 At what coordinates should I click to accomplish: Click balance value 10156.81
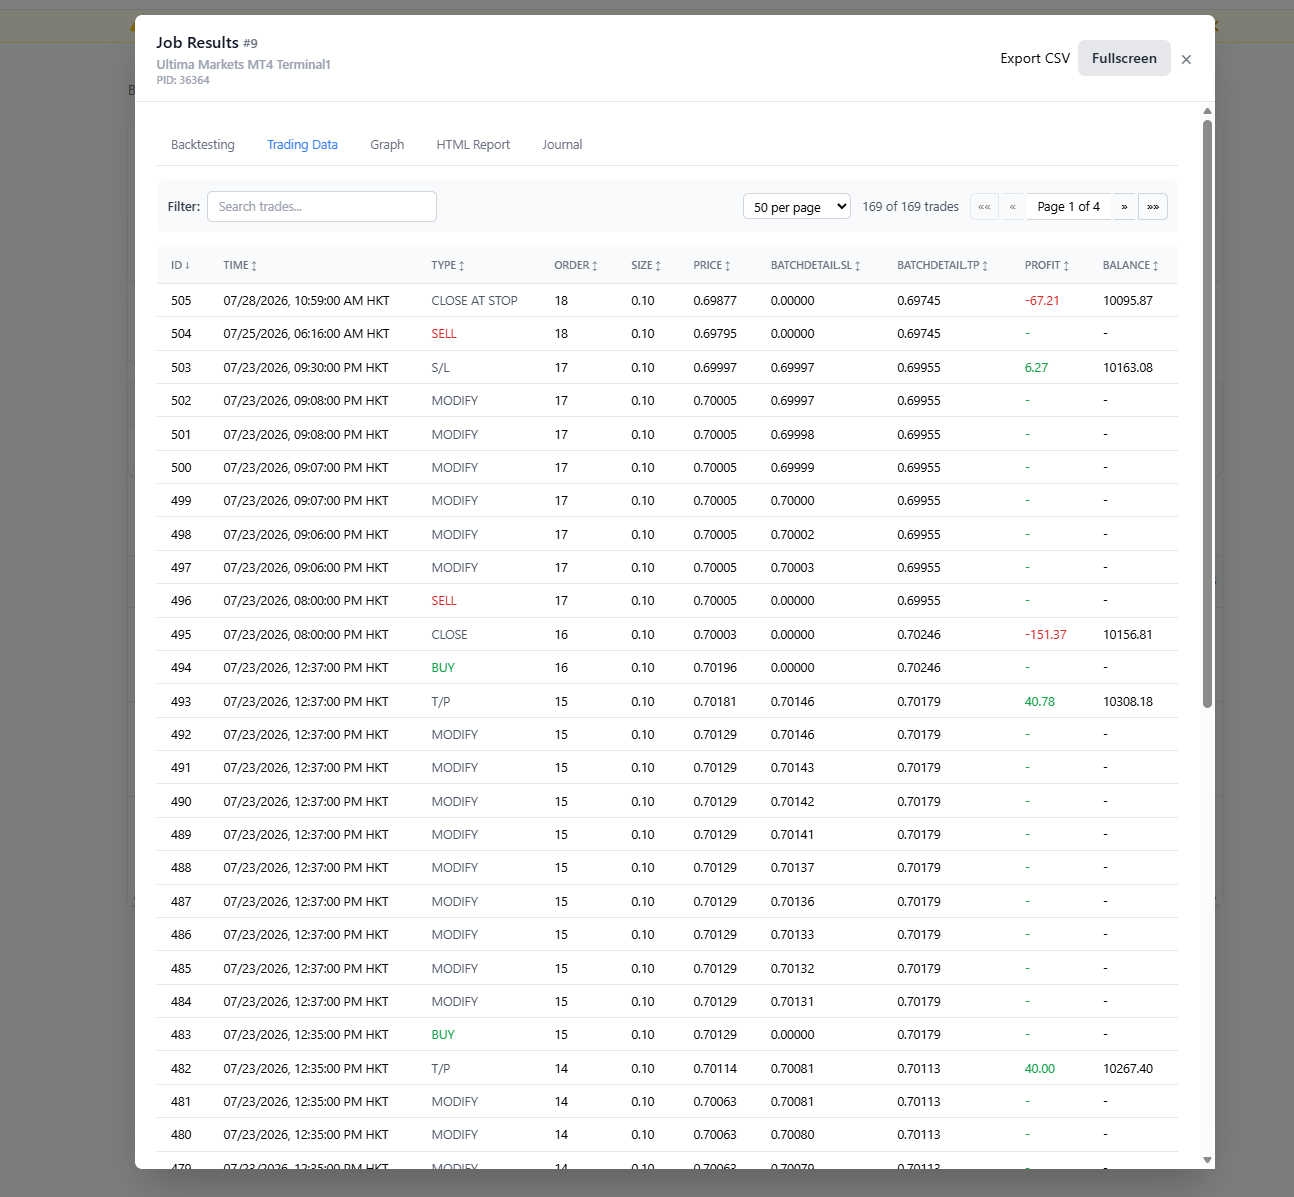tap(1128, 634)
